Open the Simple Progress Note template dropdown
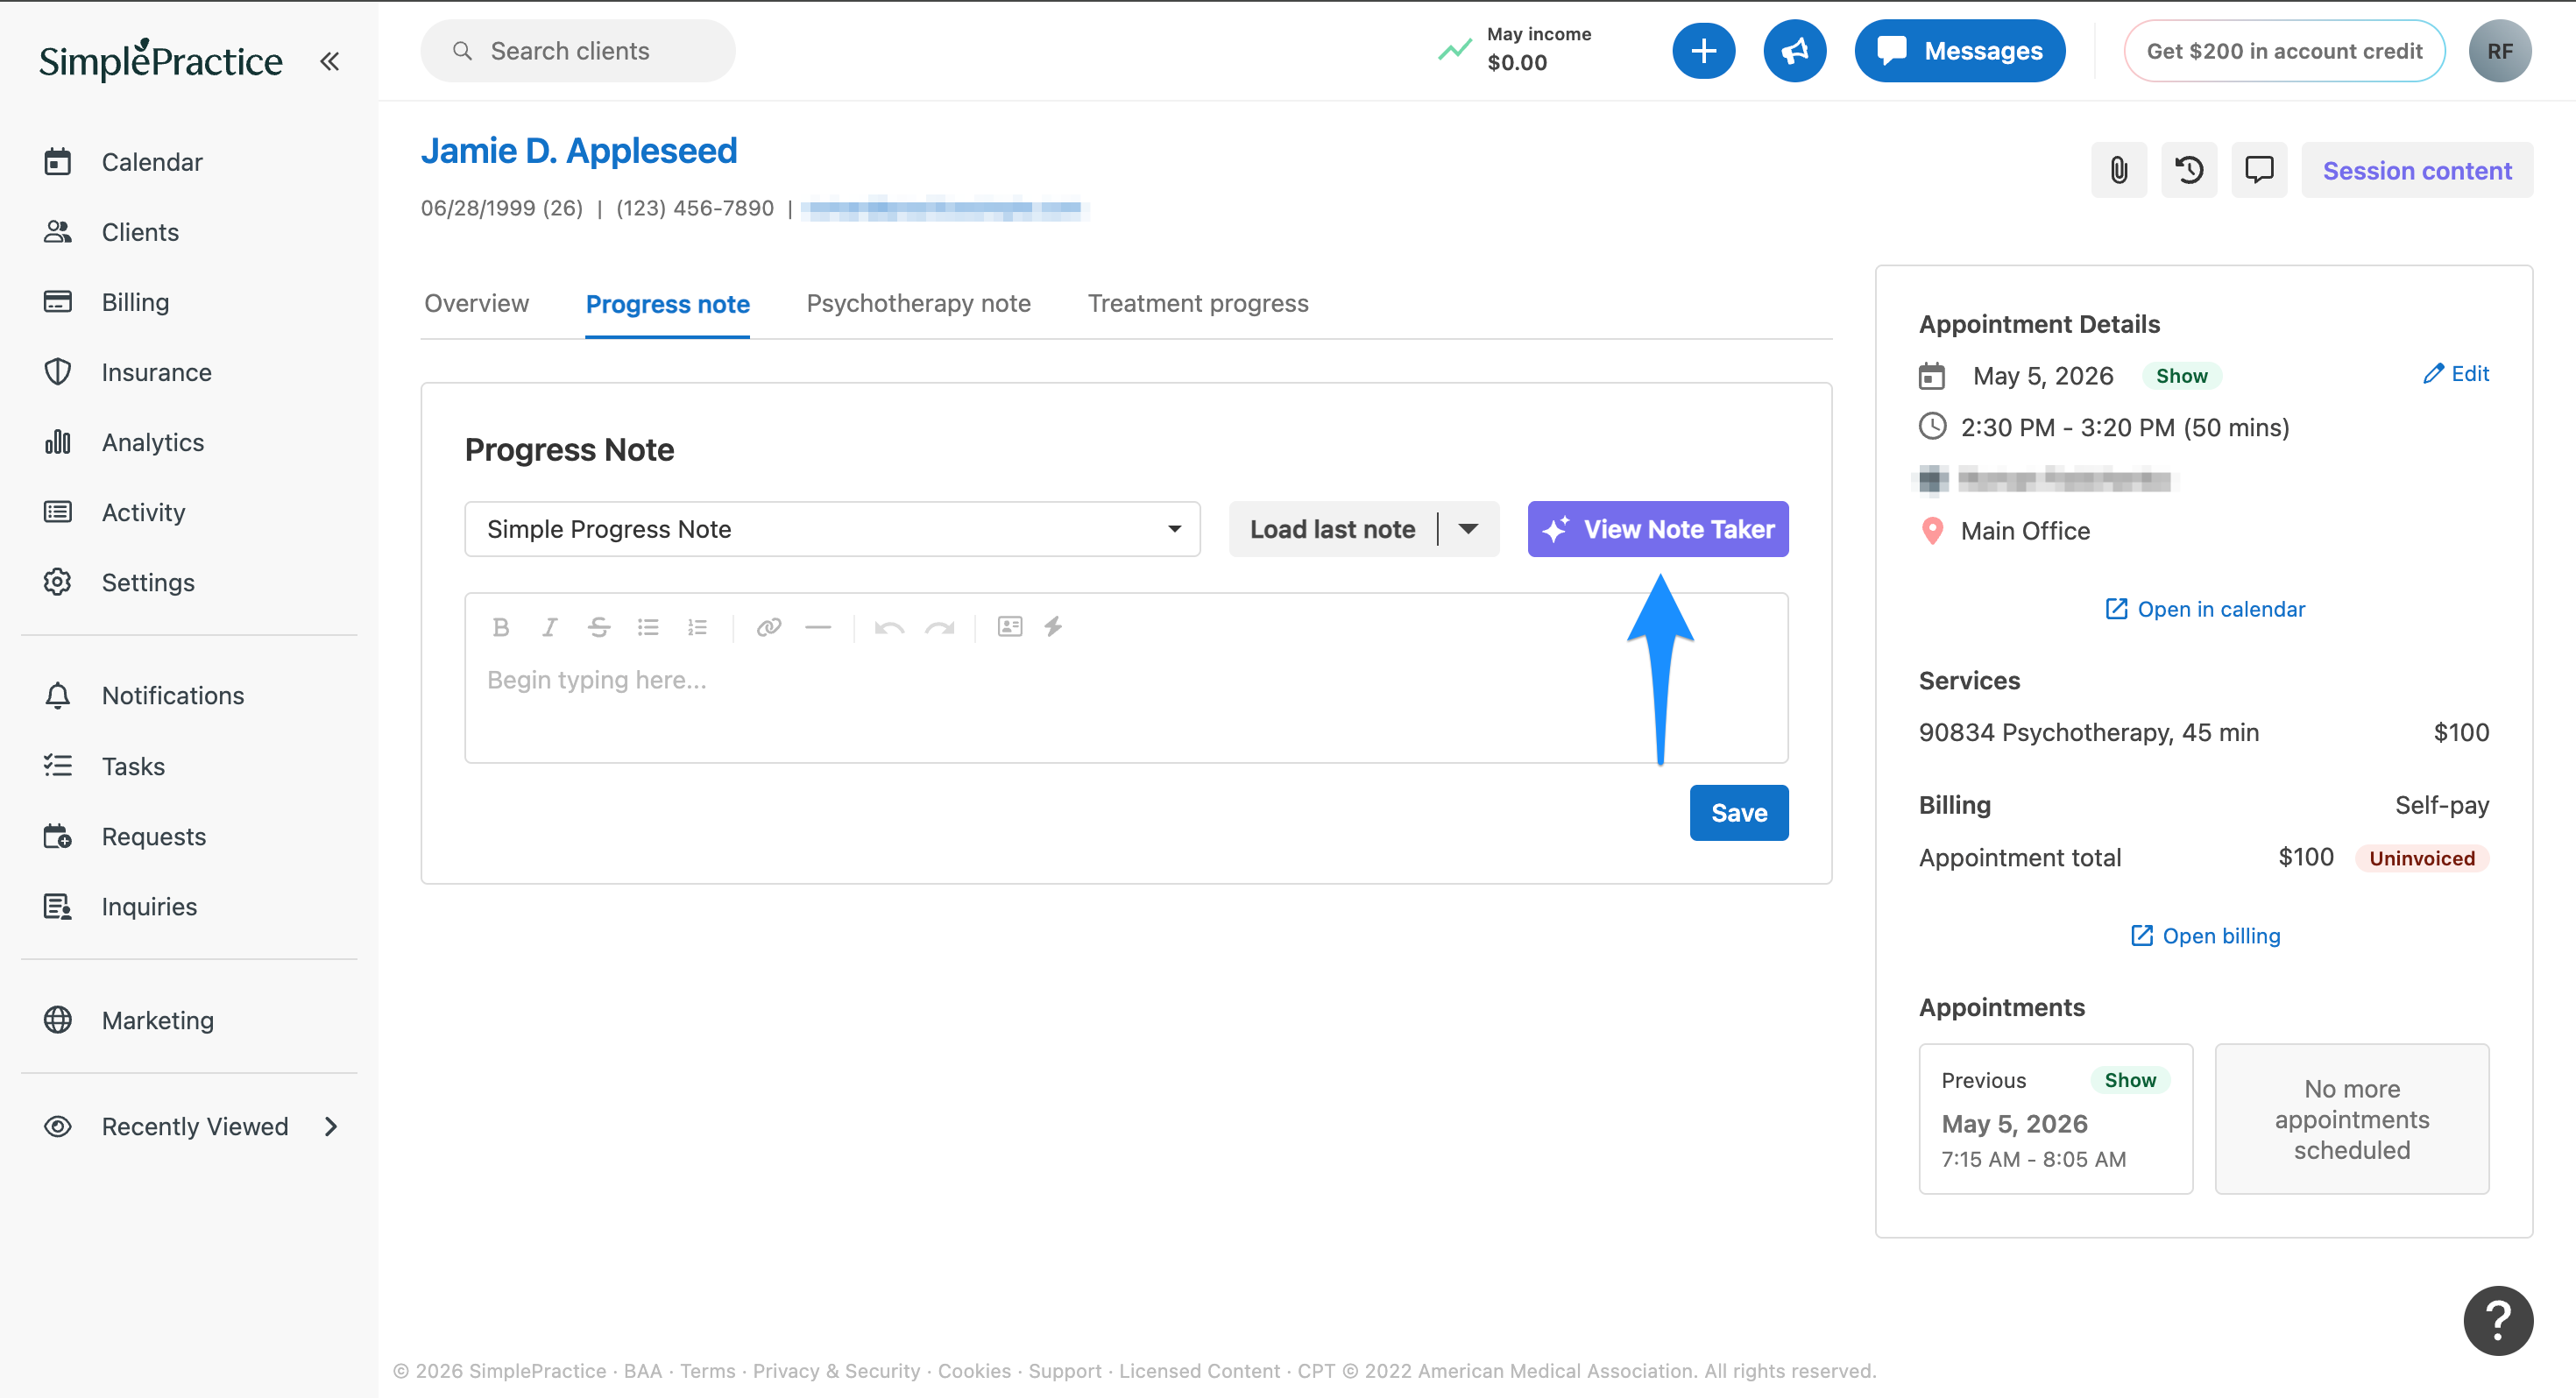The image size is (2576, 1398). 832,529
